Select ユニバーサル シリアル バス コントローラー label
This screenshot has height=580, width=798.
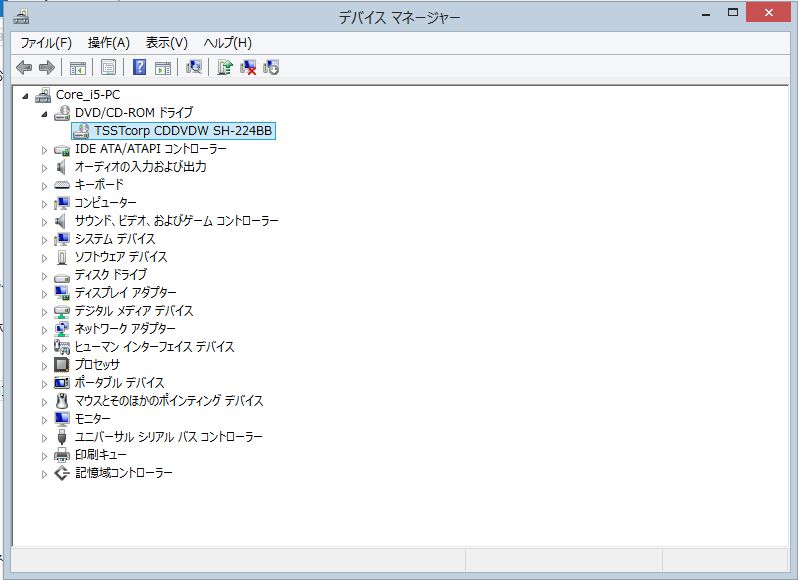point(168,437)
